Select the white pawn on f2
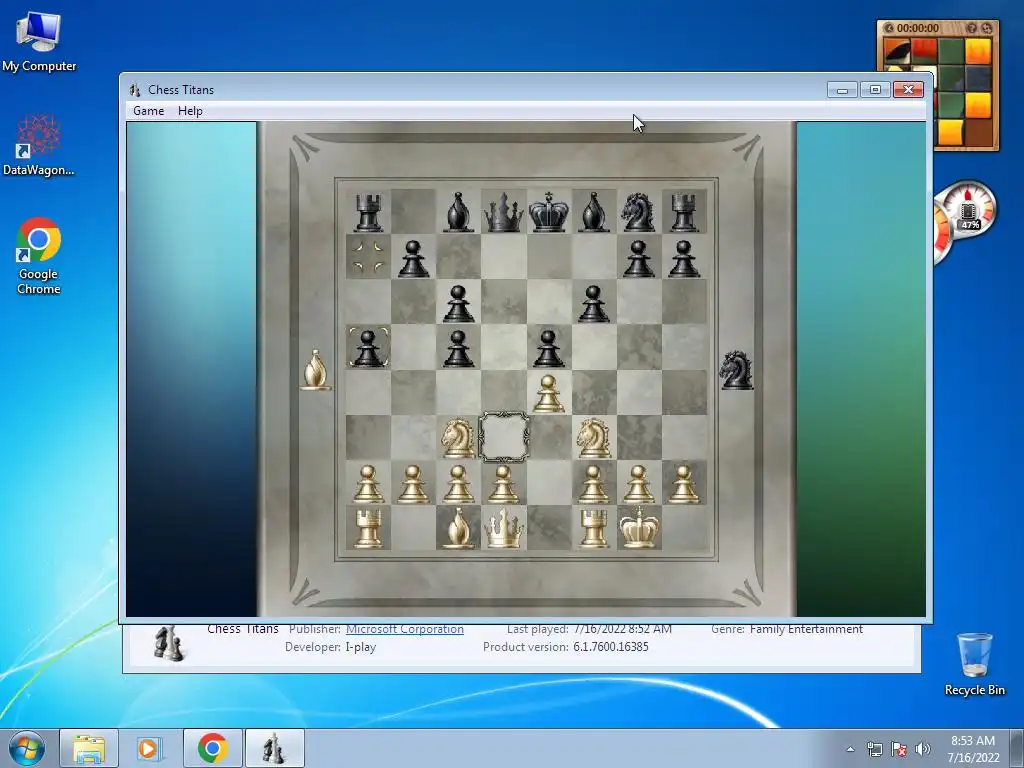The width and height of the screenshot is (1024, 768). tap(594, 484)
